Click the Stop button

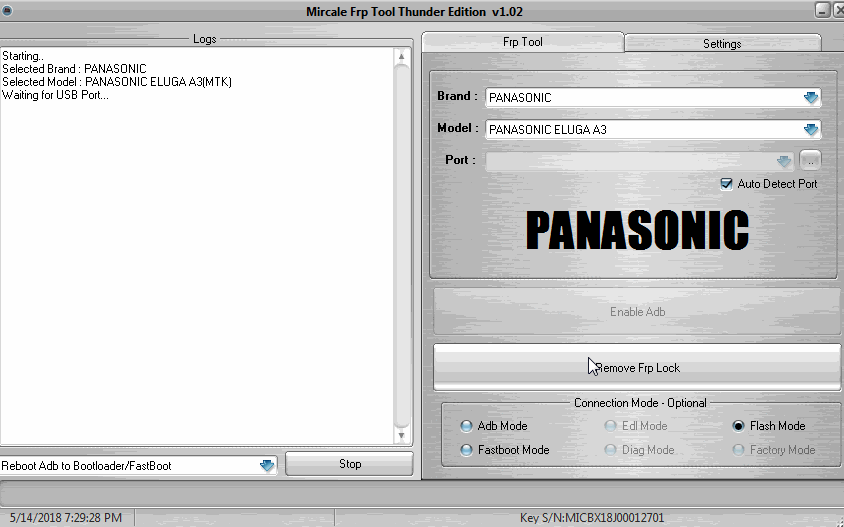(x=349, y=464)
